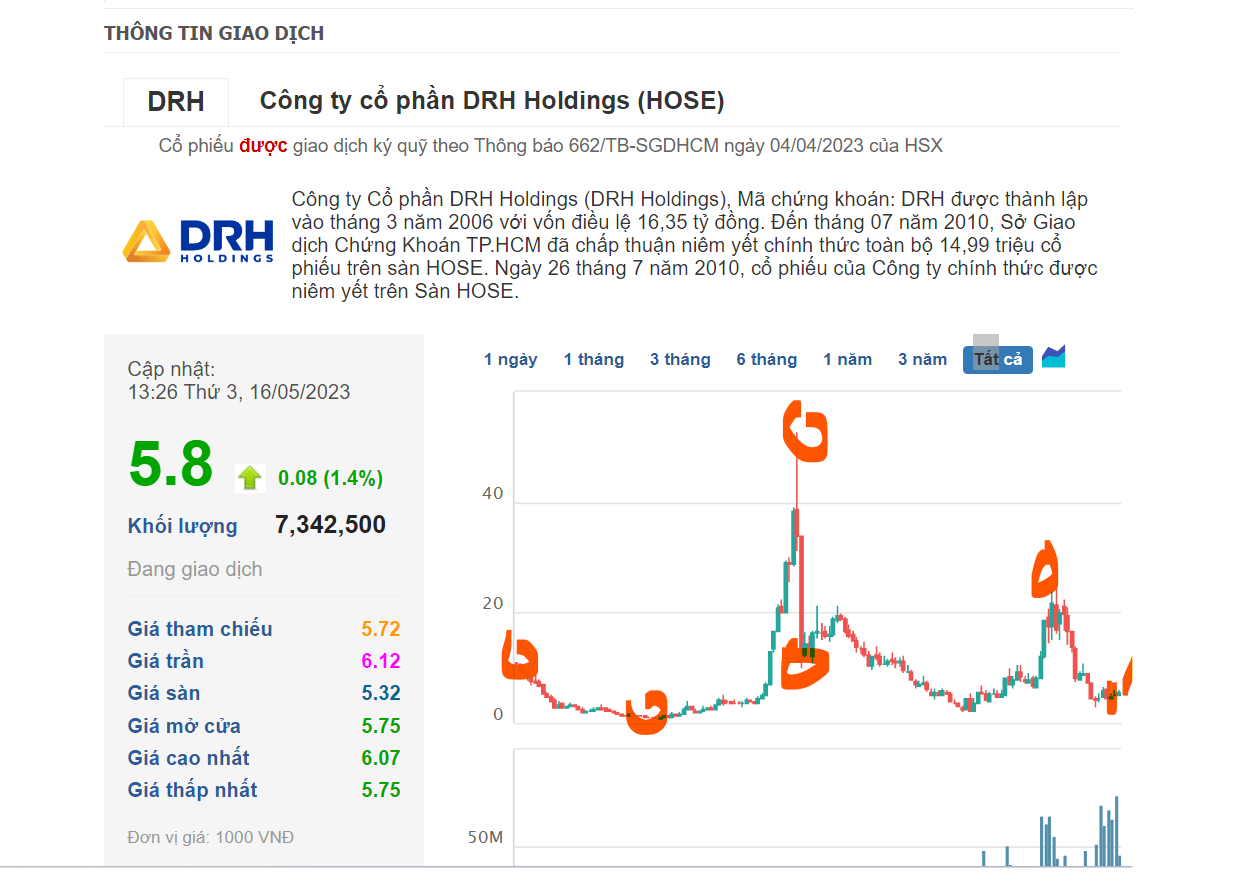Click the DRH Holdings company logo
Screen dimensions: 1250x894
[198, 241]
